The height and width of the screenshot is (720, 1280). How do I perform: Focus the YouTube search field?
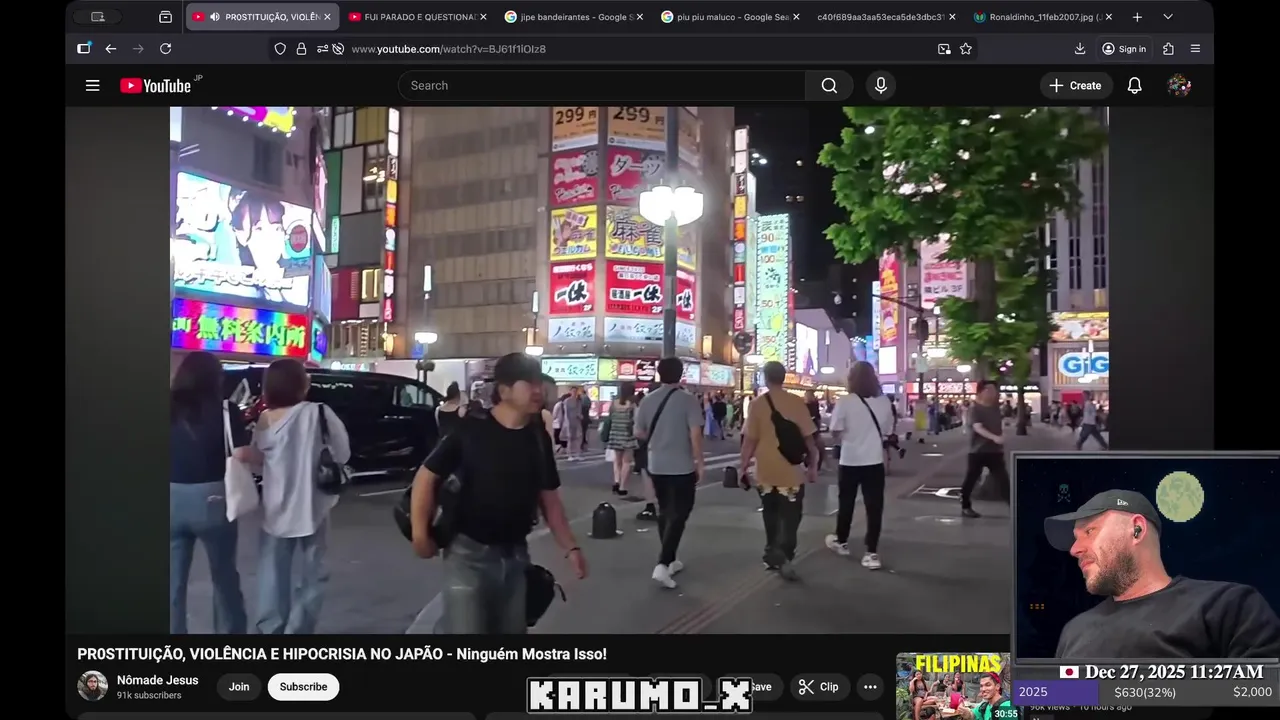pos(600,86)
